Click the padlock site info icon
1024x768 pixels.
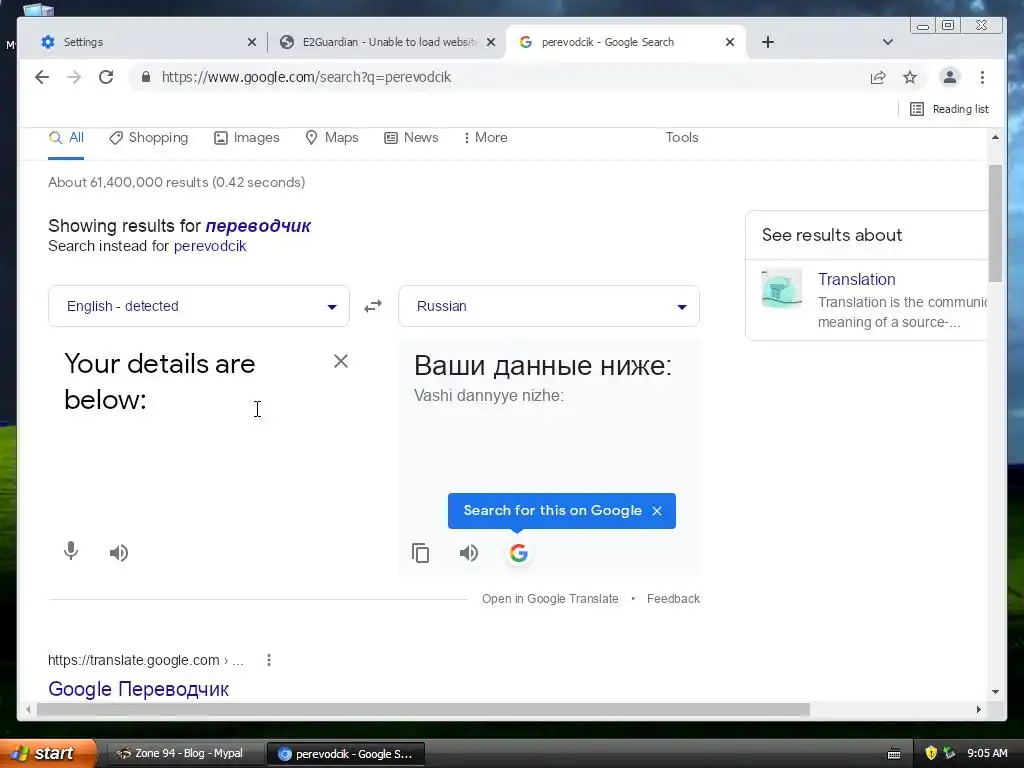tap(146, 77)
